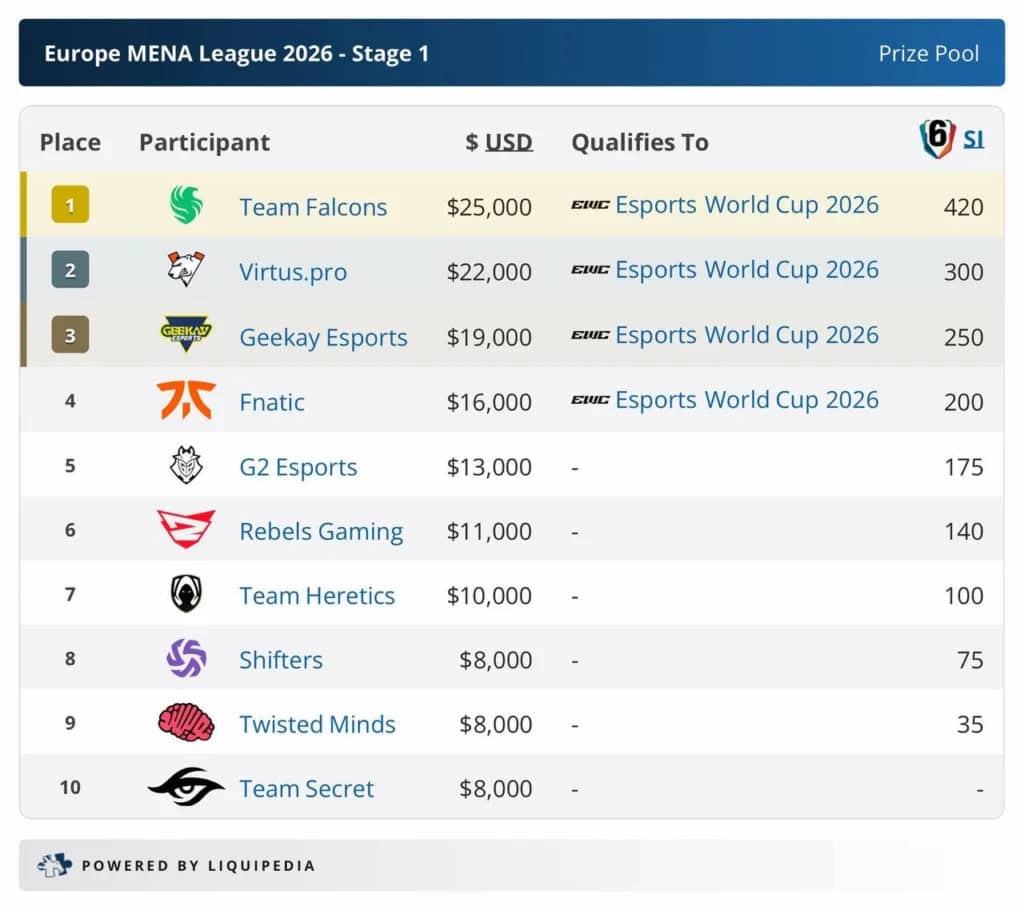The width and height of the screenshot is (1024, 910).
Task: Open the Geekay Esports team link
Action: (323, 337)
